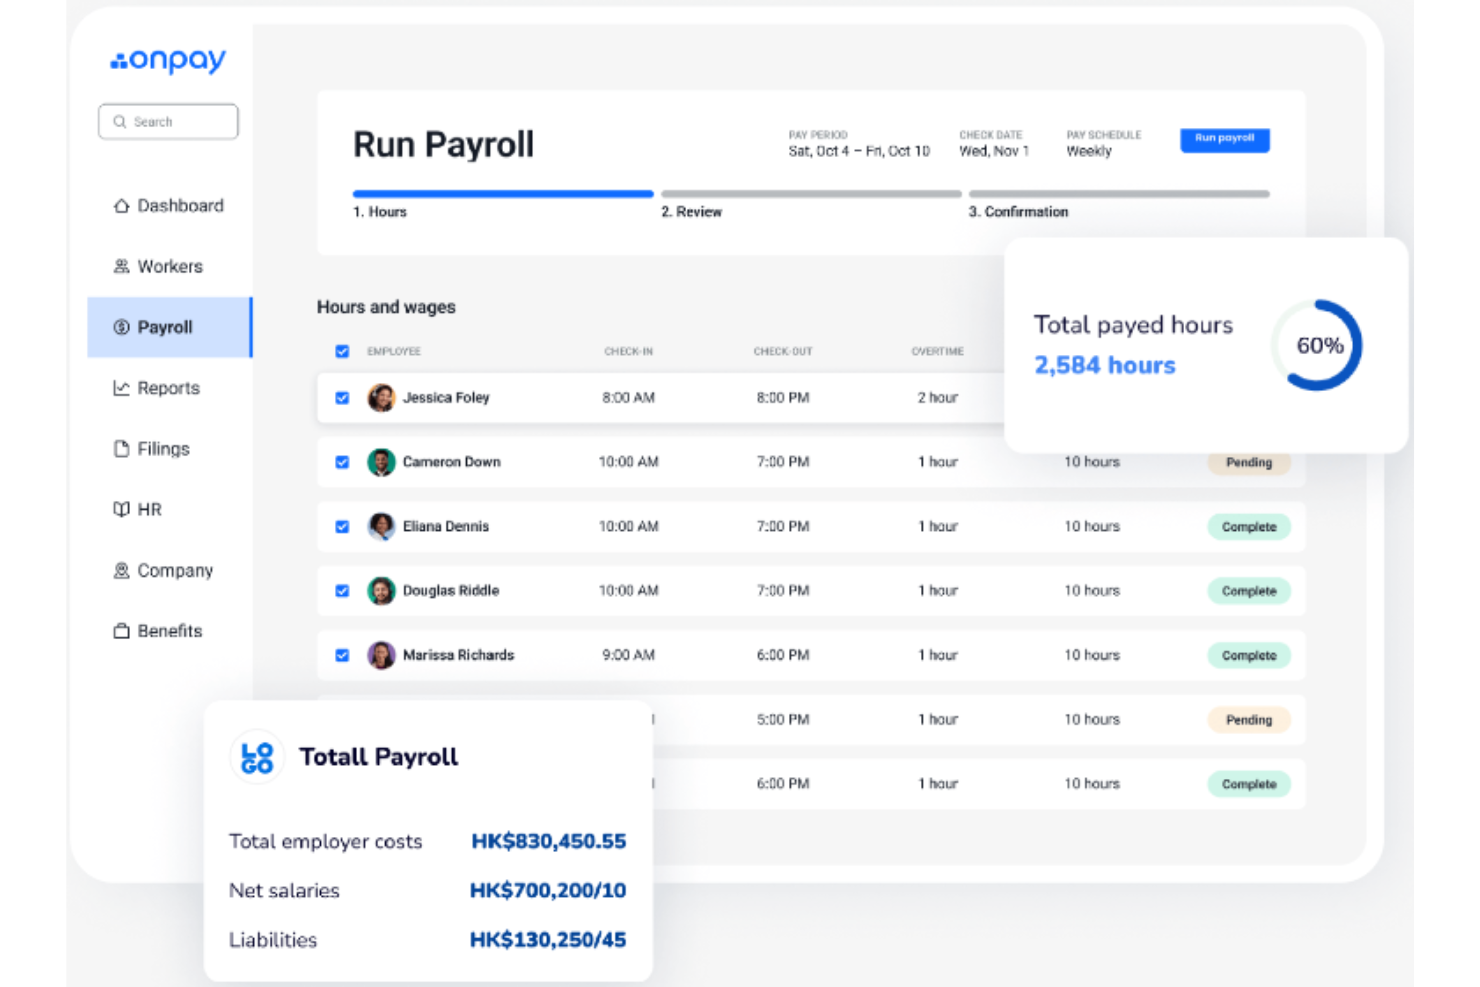Open the Pay Schedule Weekly selector
The width and height of the screenshot is (1480, 987).
1089,151
